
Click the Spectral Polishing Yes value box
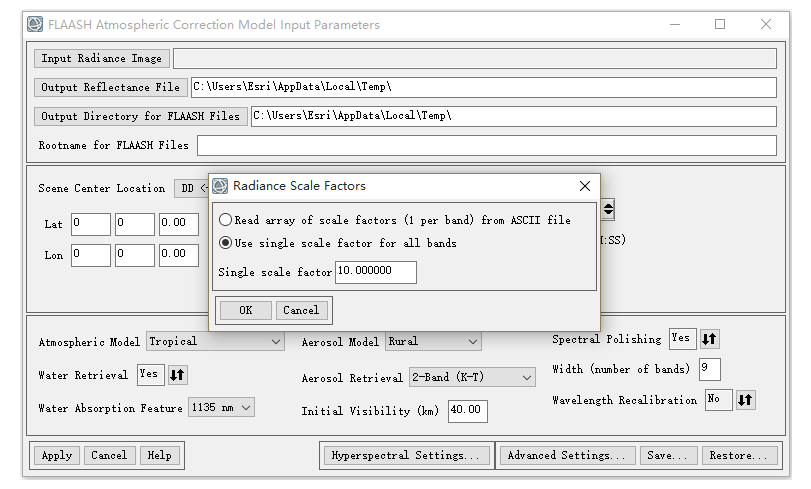683,339
